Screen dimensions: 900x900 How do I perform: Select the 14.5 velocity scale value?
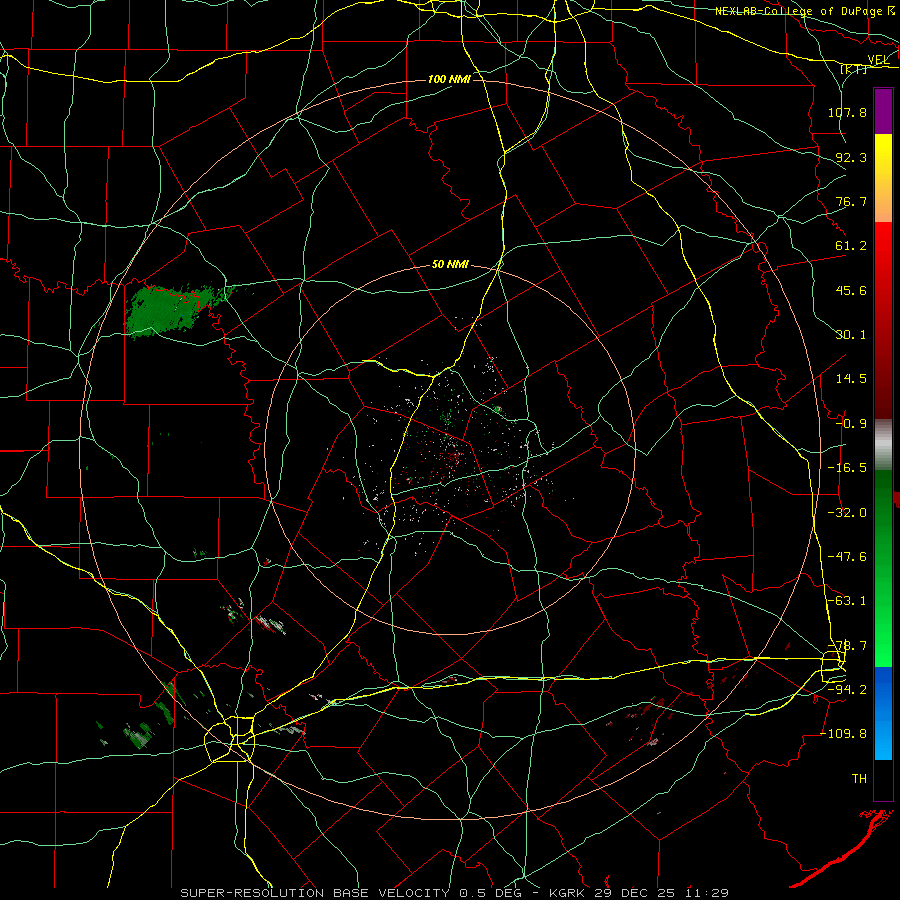(x=851, y=379)
